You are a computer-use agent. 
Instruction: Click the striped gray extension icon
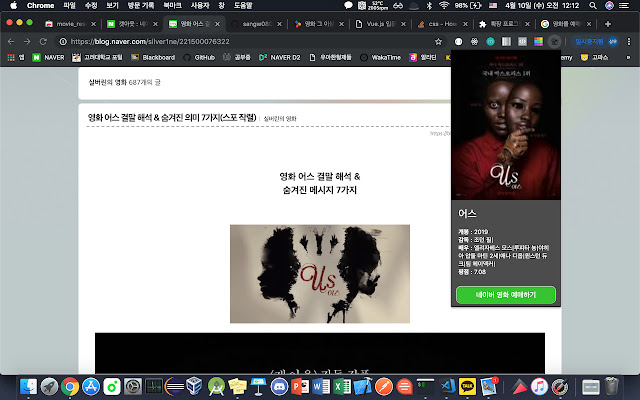click(x=506, y=41)
